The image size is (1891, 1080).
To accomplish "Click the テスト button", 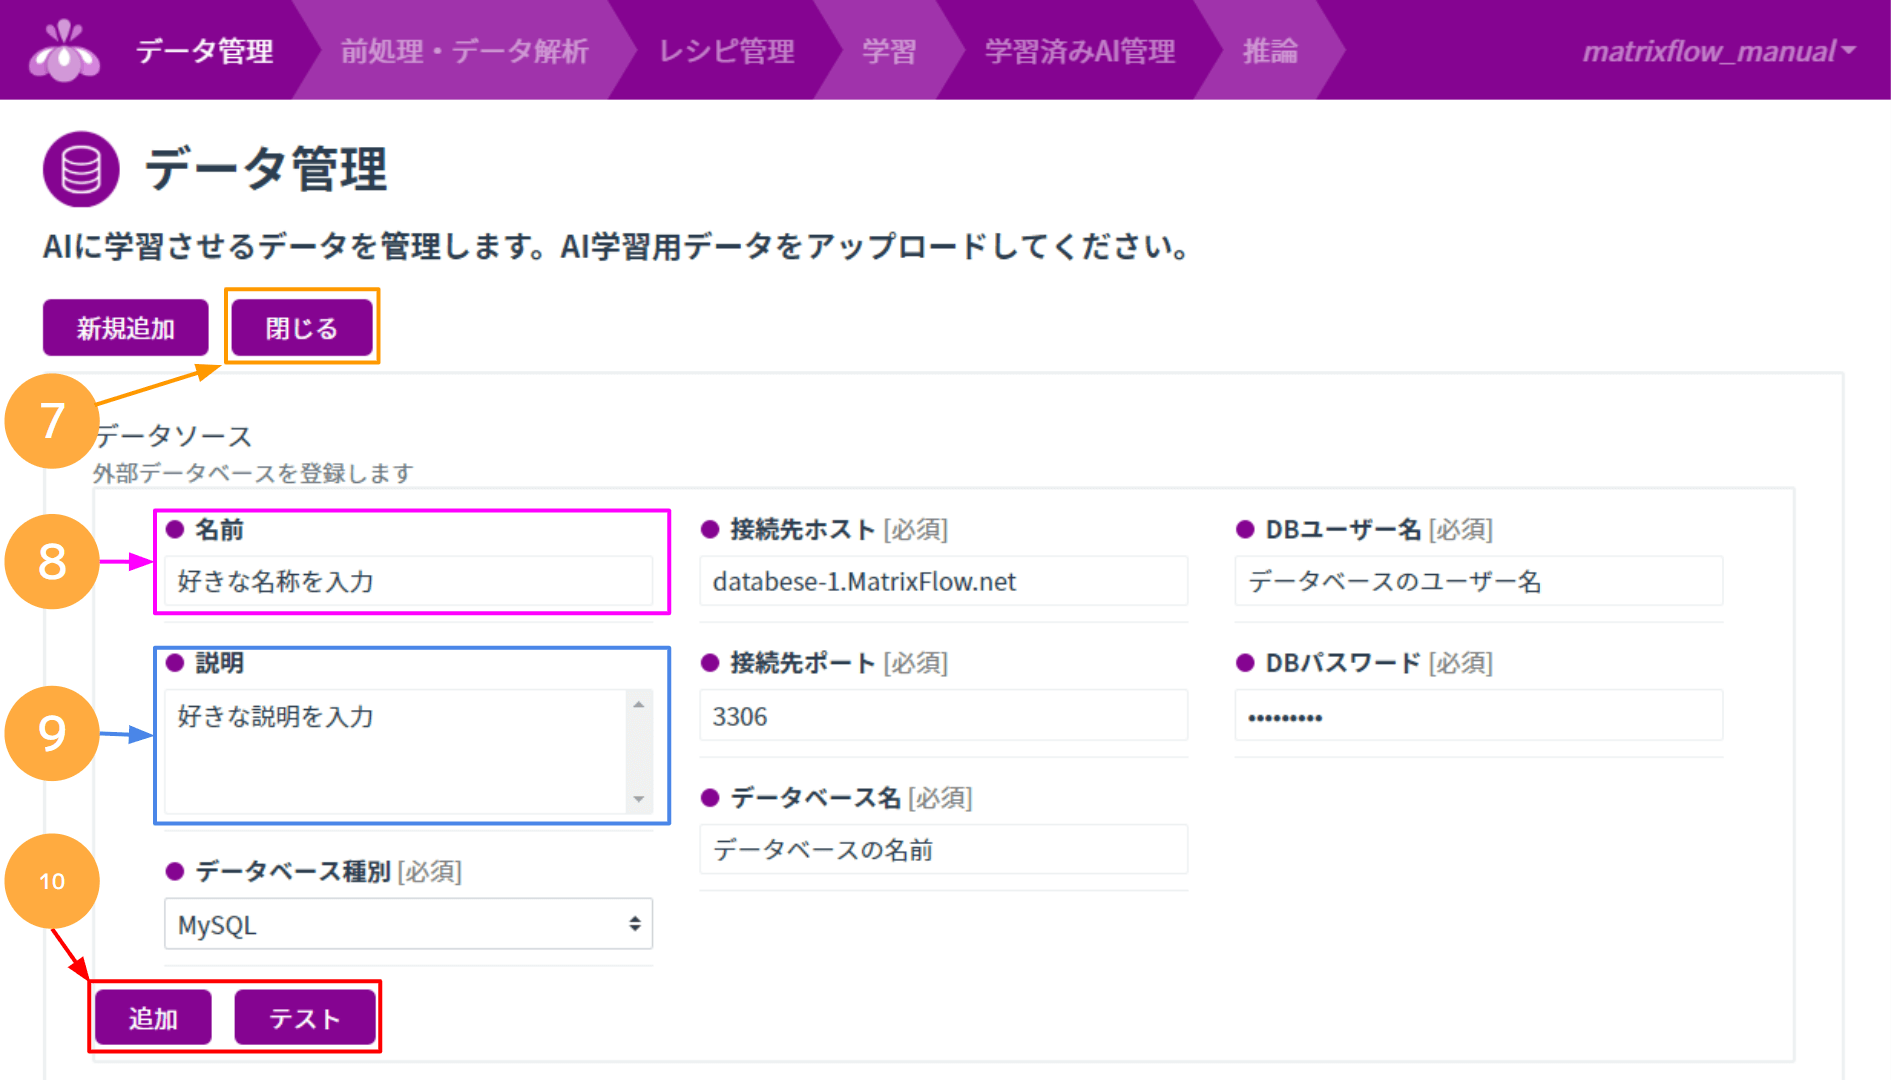I will [305, 1018].
